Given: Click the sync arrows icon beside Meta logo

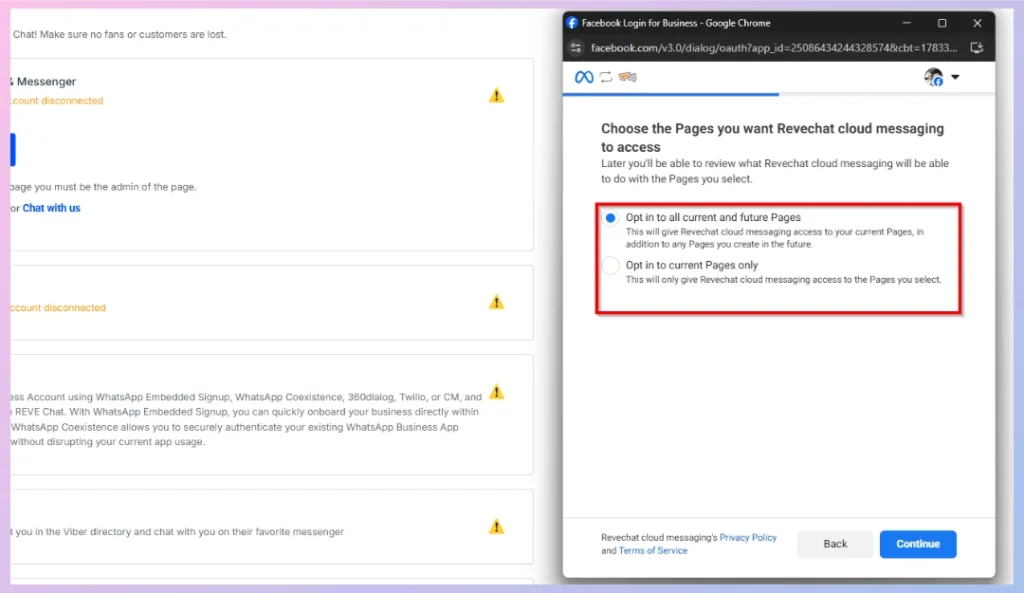Looking at the screenshot, I should (606, 77).
